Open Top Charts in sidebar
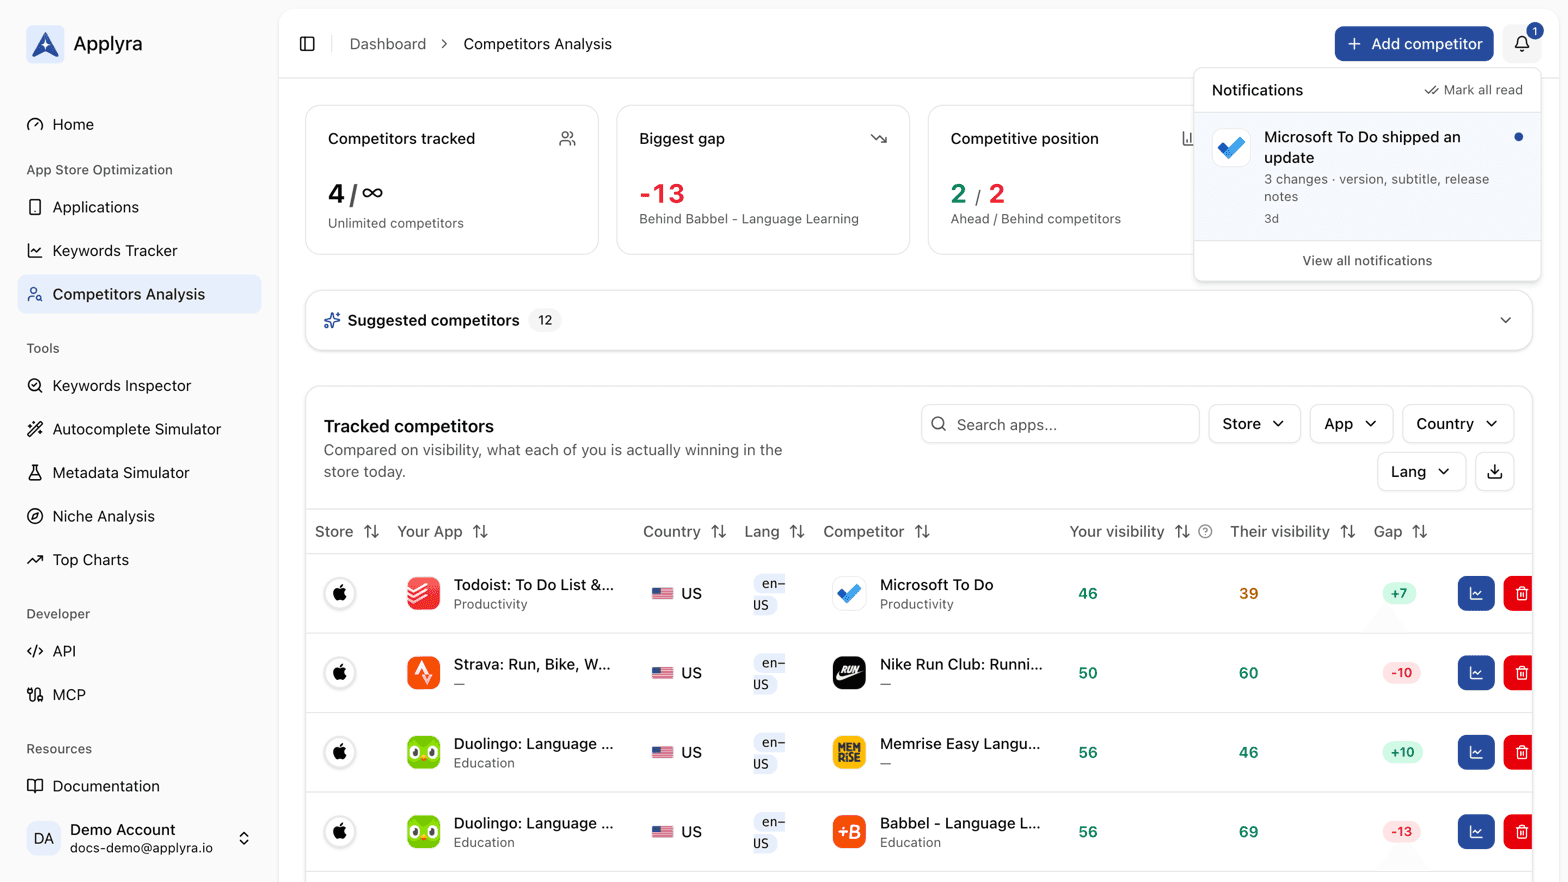Image resolution: width=1568 pixels, height=882 pixels. [x=139, y=560]
